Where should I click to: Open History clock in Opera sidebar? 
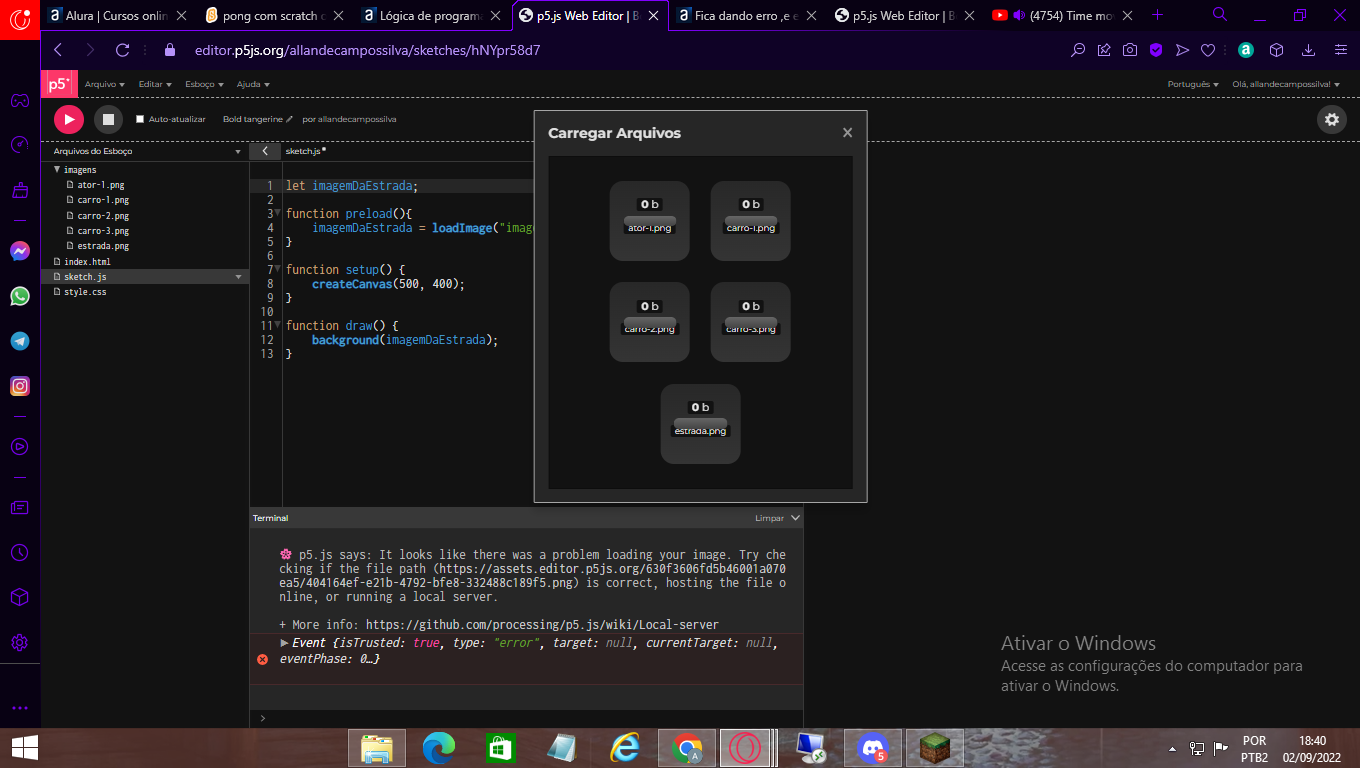point(20,552)
